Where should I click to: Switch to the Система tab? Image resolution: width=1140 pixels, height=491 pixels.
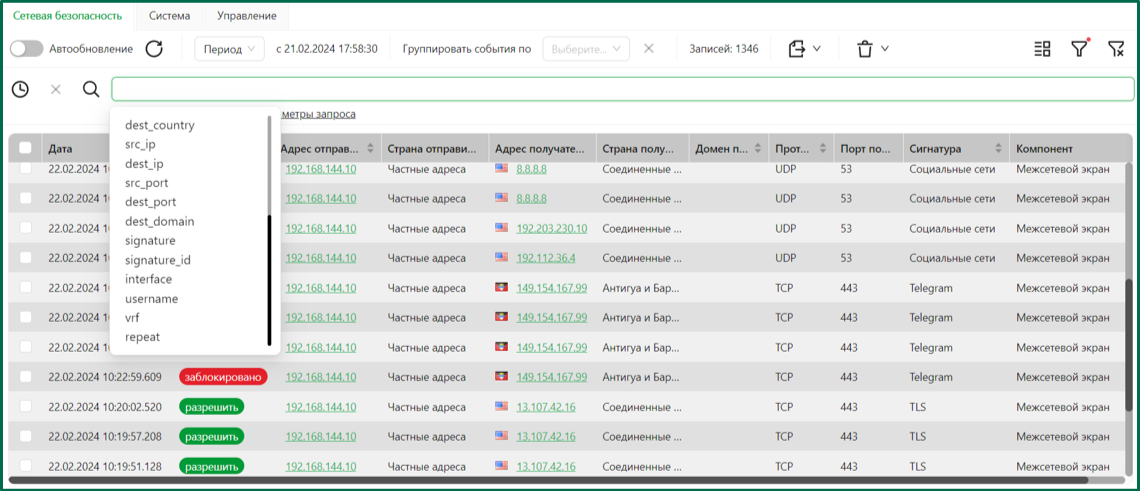pyautogui.click(x=169, y=16)
